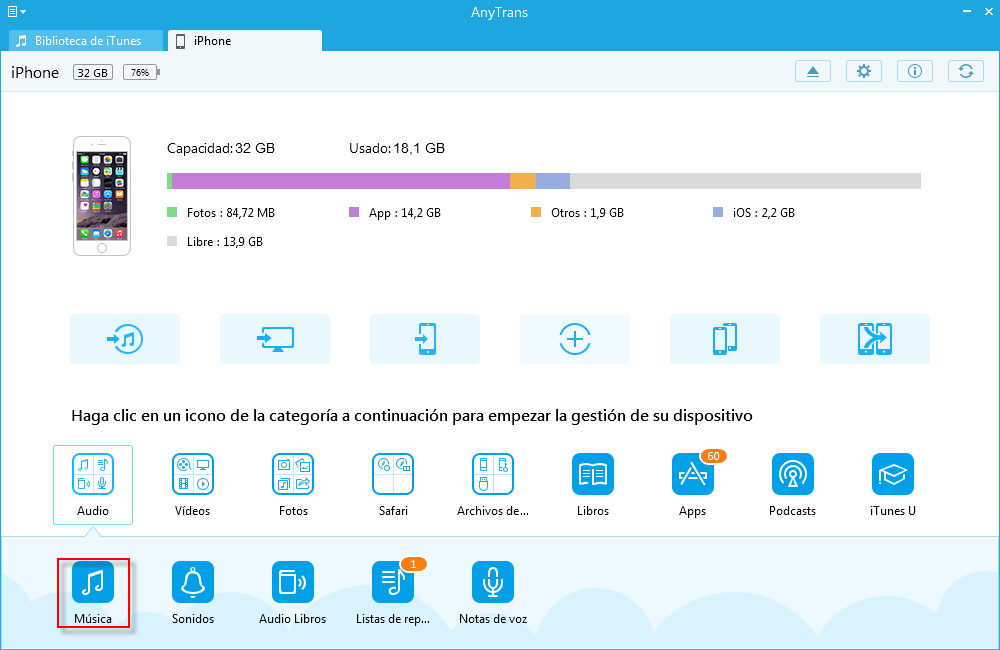Open the Podcasts category icon
Viewport: 1000px width, 650px height.
click(x=793, y=474)
